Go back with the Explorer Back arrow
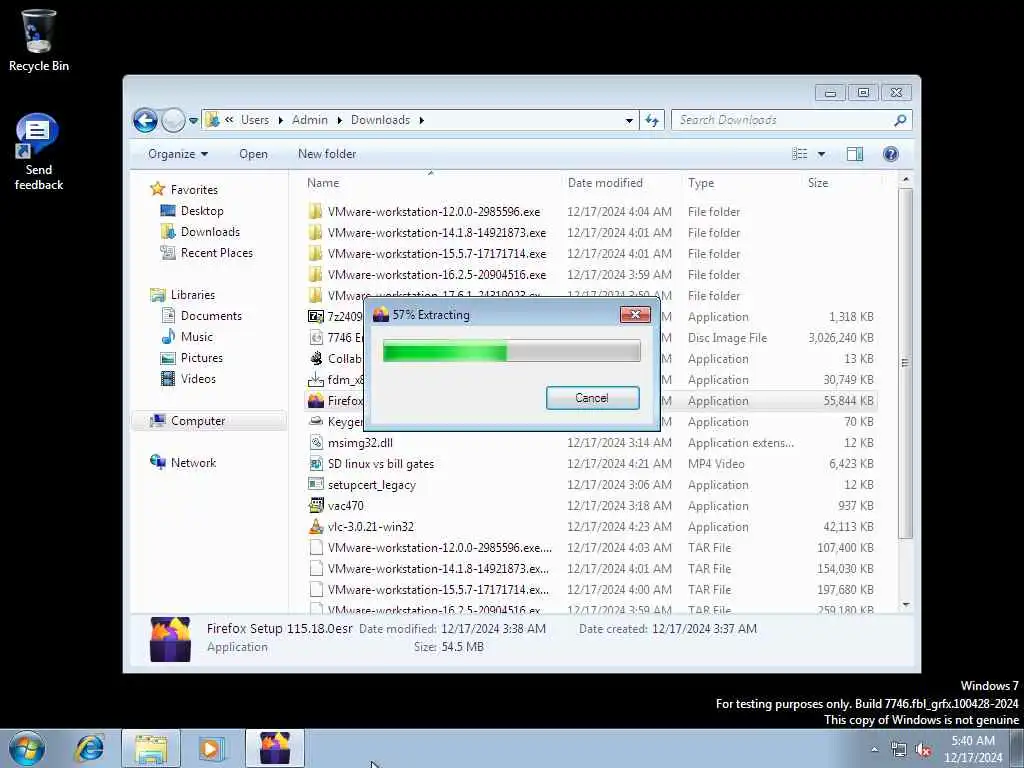1024x768 pixels. click(145, 120)
